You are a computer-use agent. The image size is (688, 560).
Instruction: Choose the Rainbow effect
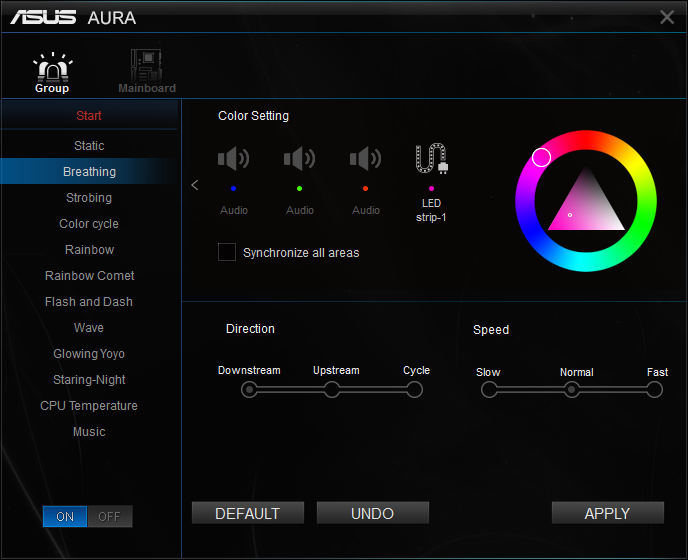[90, 250]
